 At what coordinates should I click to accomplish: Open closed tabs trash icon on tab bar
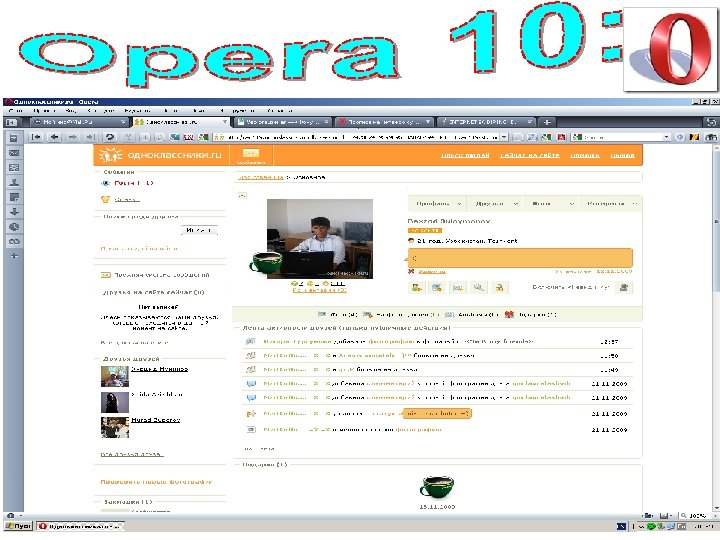pyautogui.click(x=710, y=122)
